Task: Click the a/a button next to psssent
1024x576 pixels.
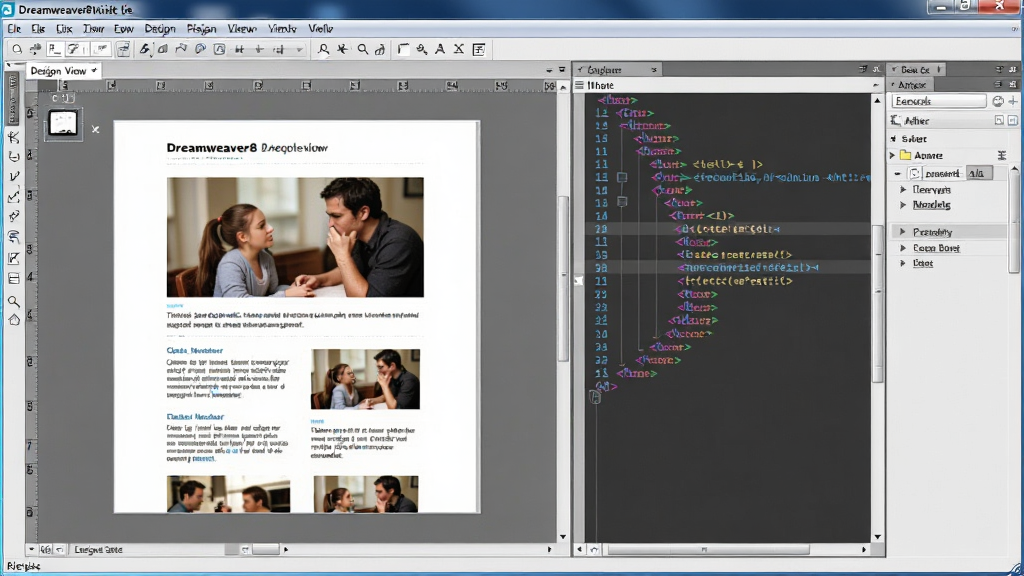Action: [978, 173]
